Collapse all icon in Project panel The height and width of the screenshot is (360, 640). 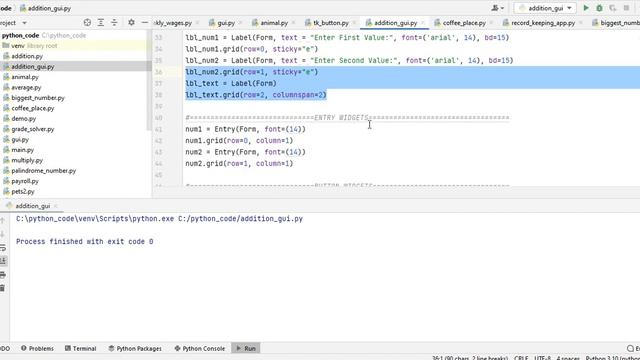click(x=114, y=23)
